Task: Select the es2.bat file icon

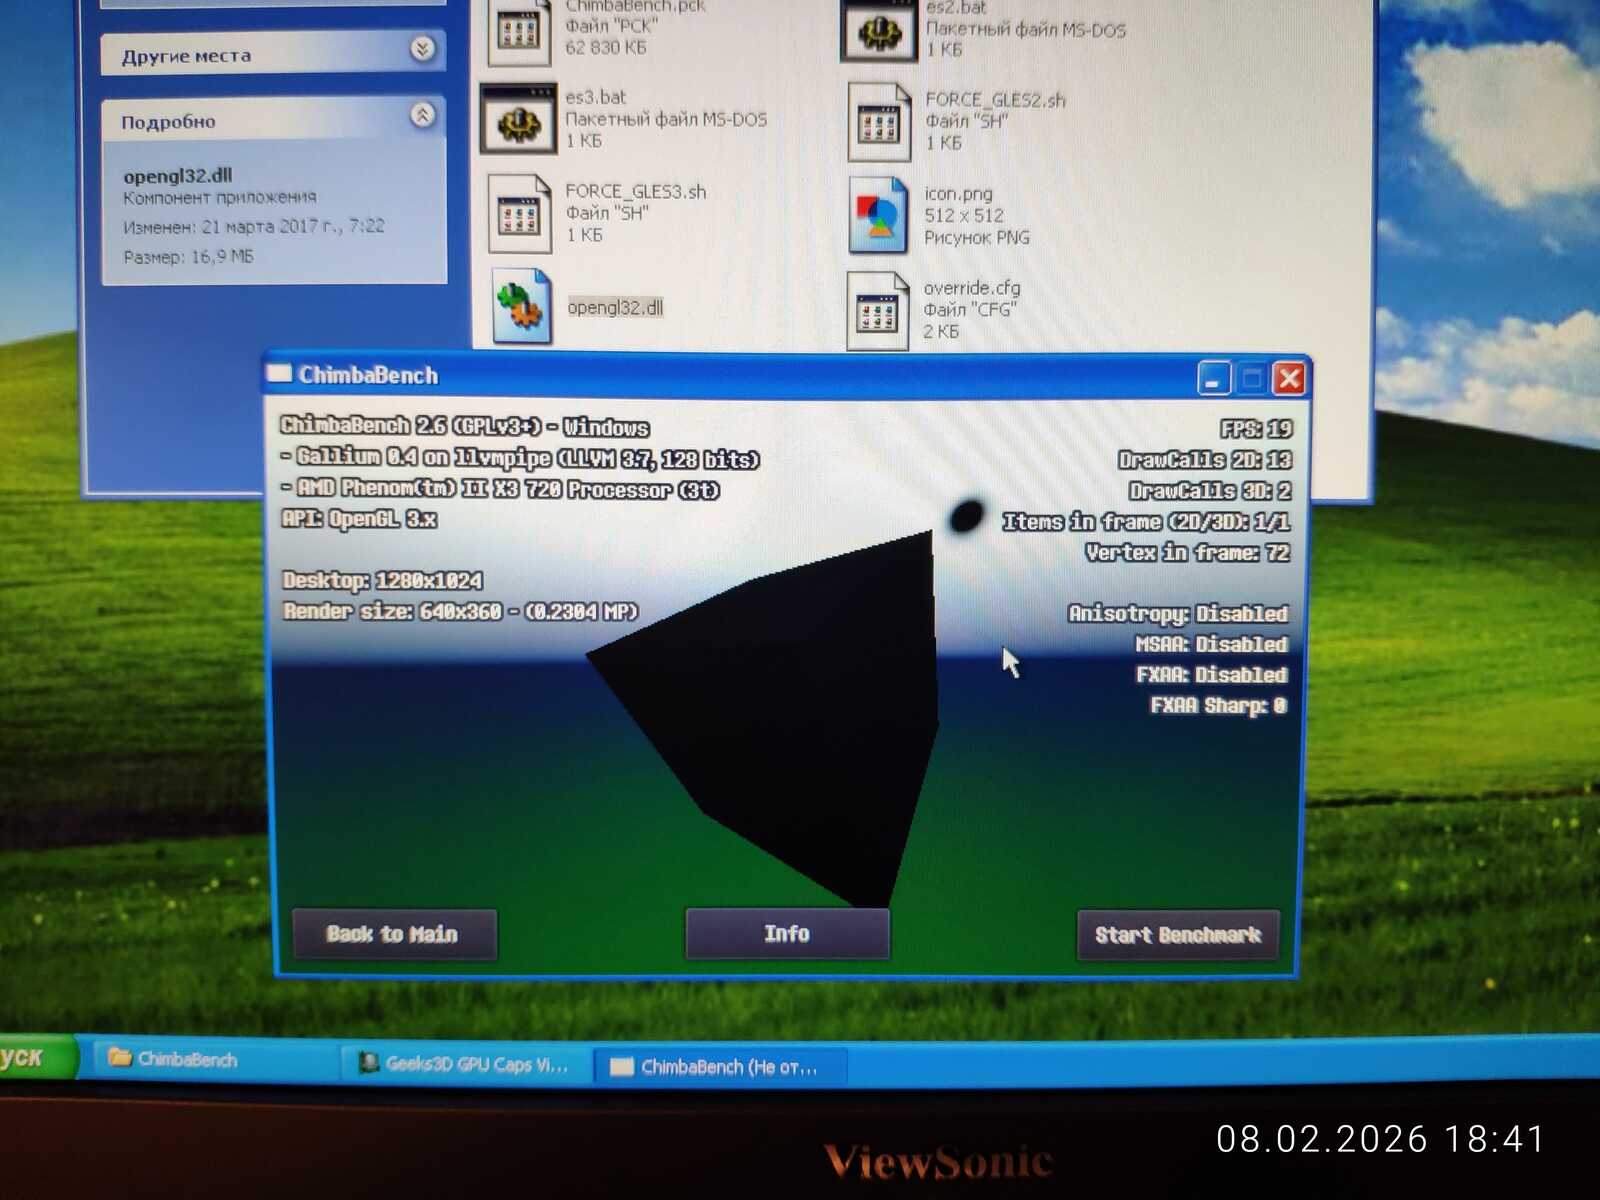Action: coord(879,30)
